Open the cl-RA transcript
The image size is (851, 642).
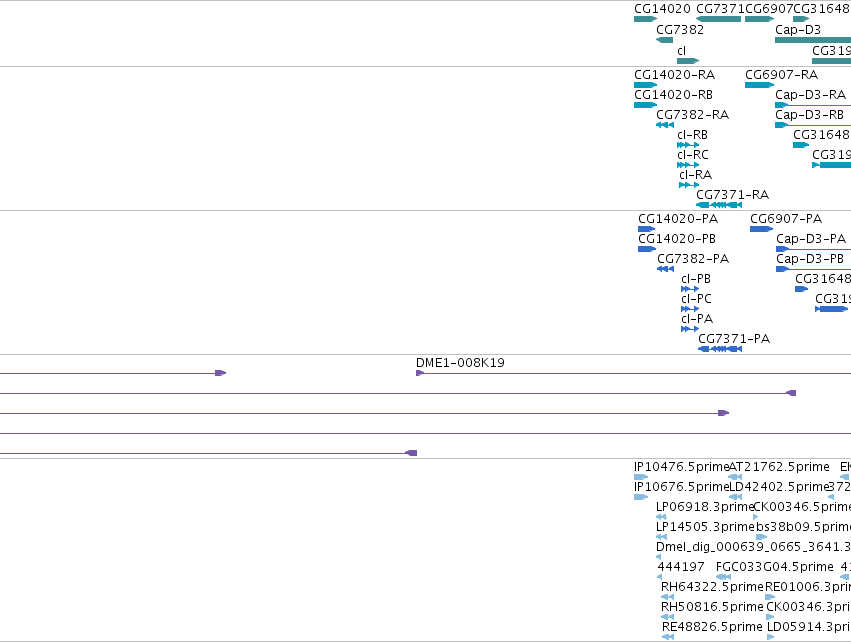689,185
